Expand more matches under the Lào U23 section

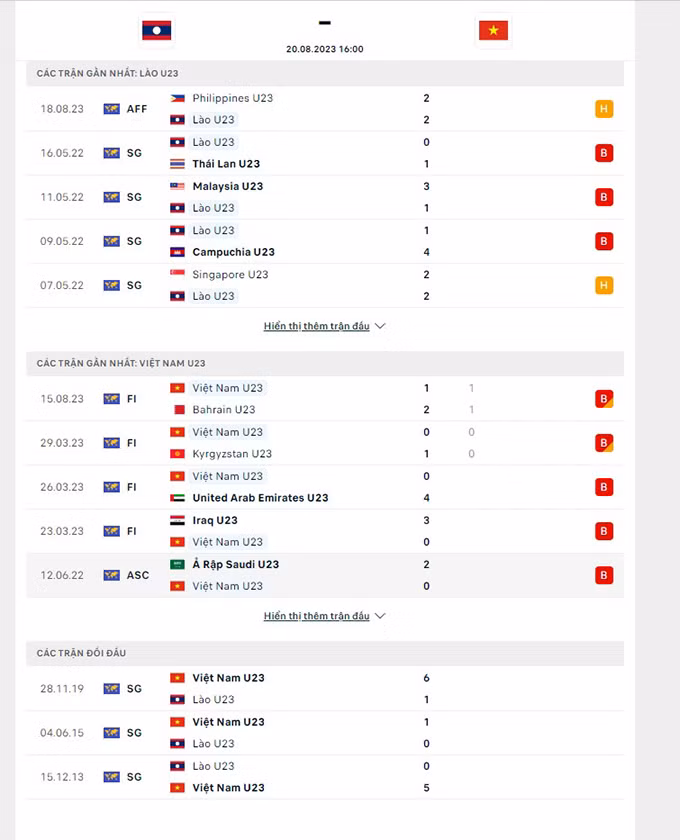(316, 326)
